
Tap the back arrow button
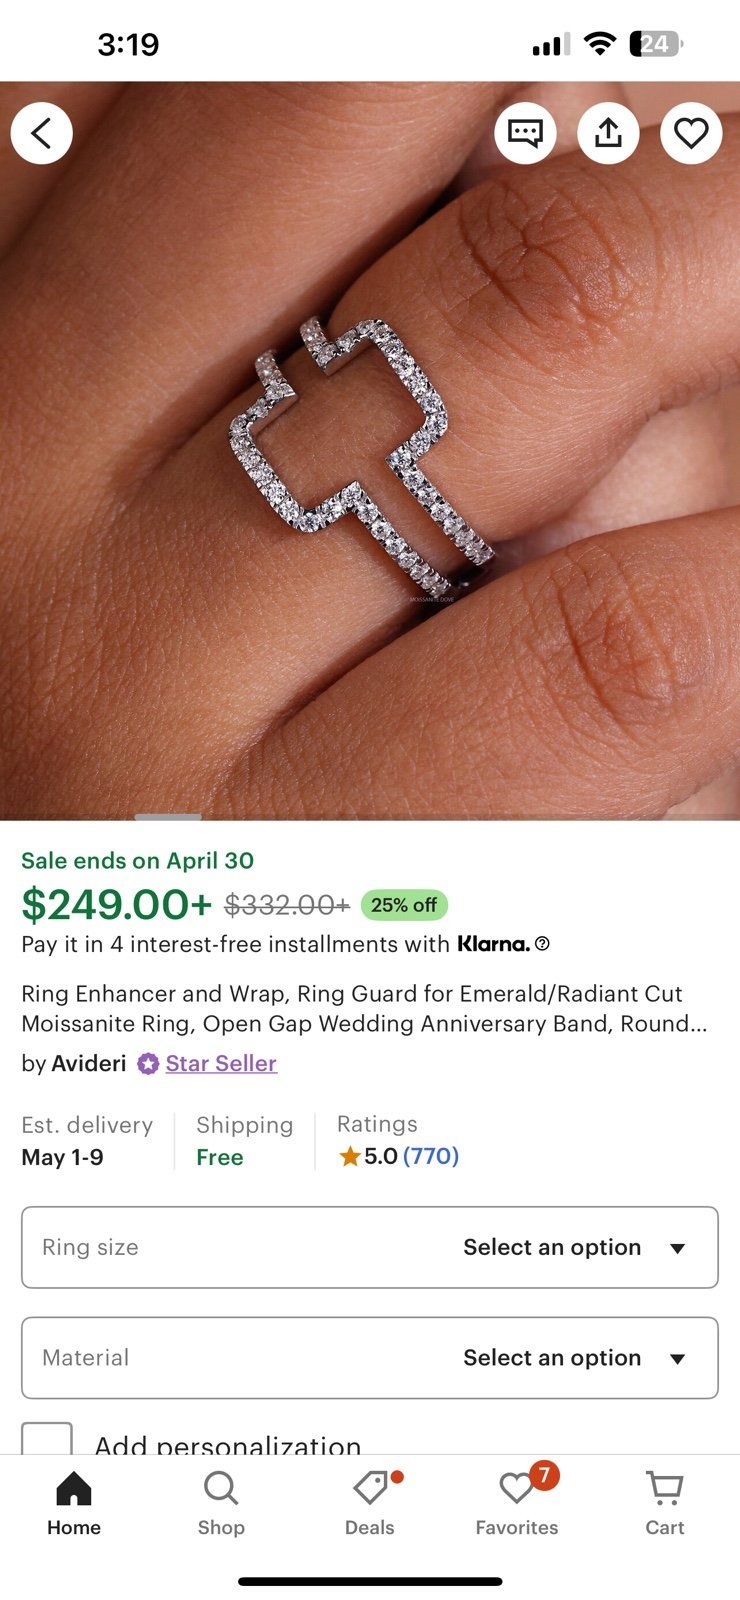pos(41,133)
